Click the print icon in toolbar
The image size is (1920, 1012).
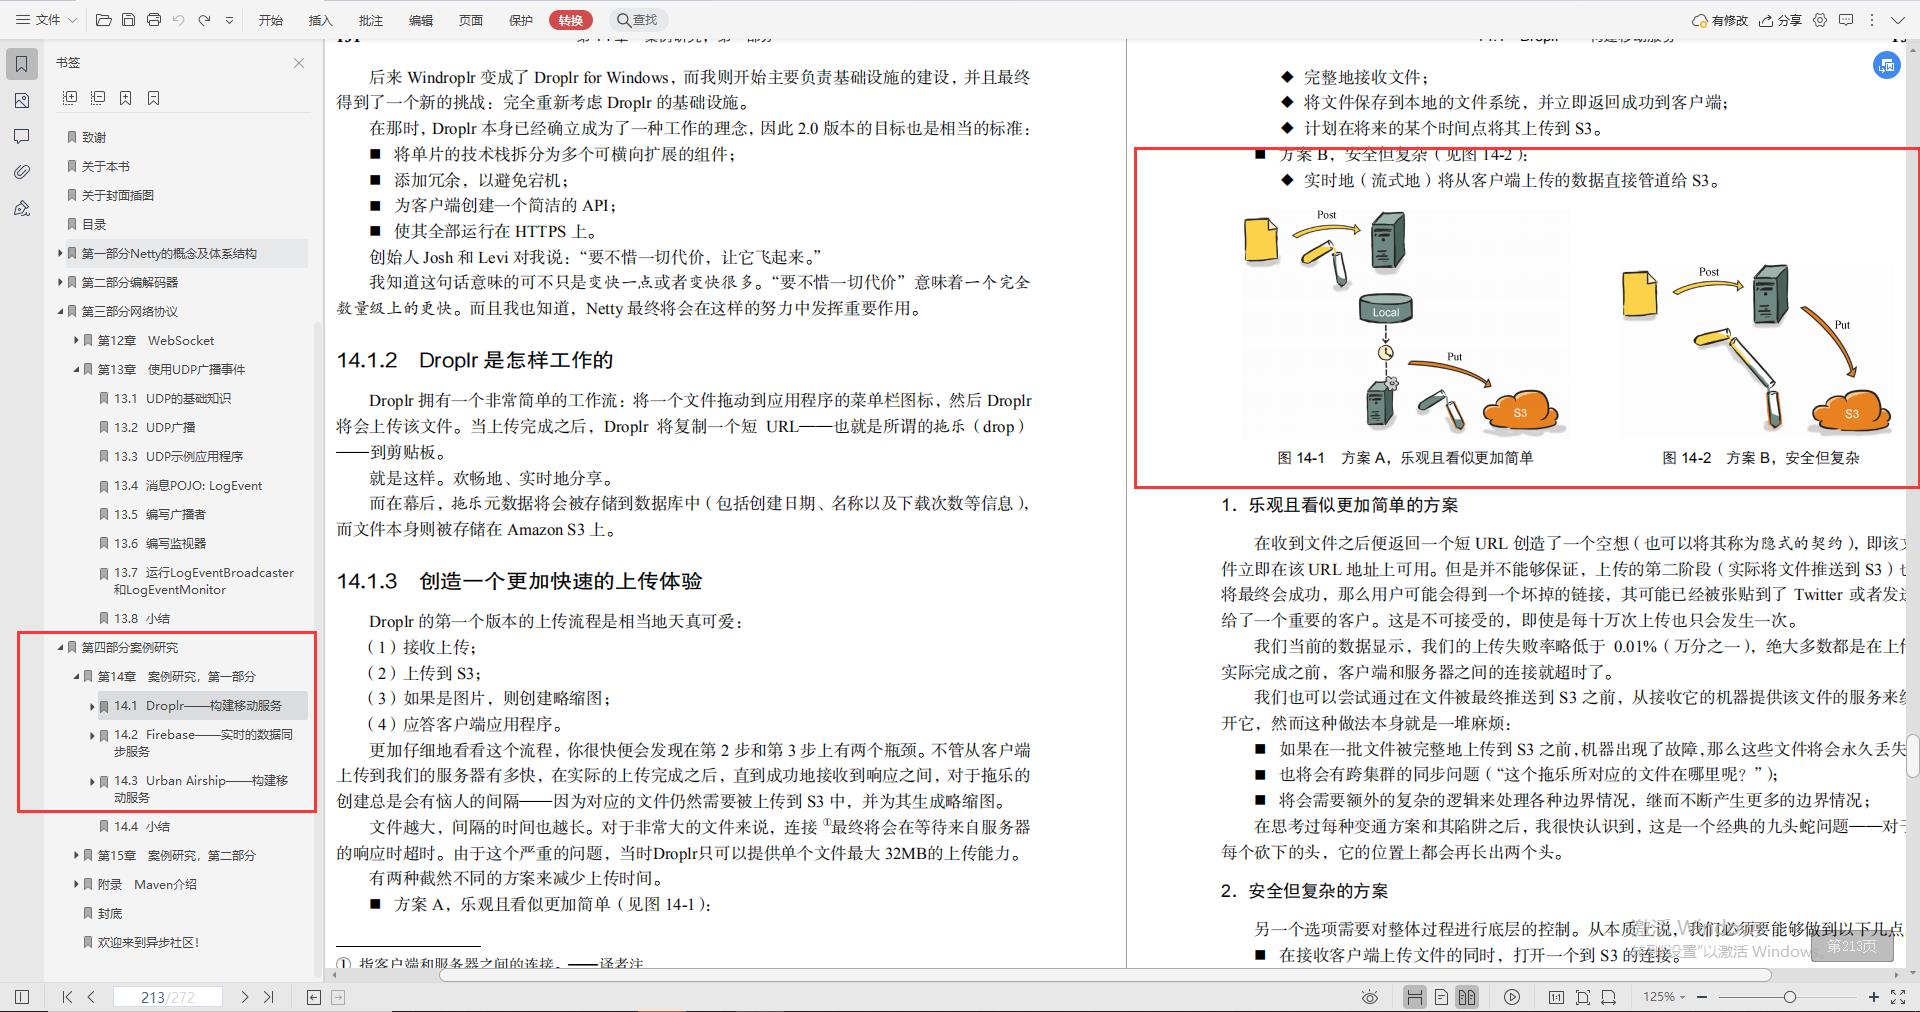tap(153, 20)
